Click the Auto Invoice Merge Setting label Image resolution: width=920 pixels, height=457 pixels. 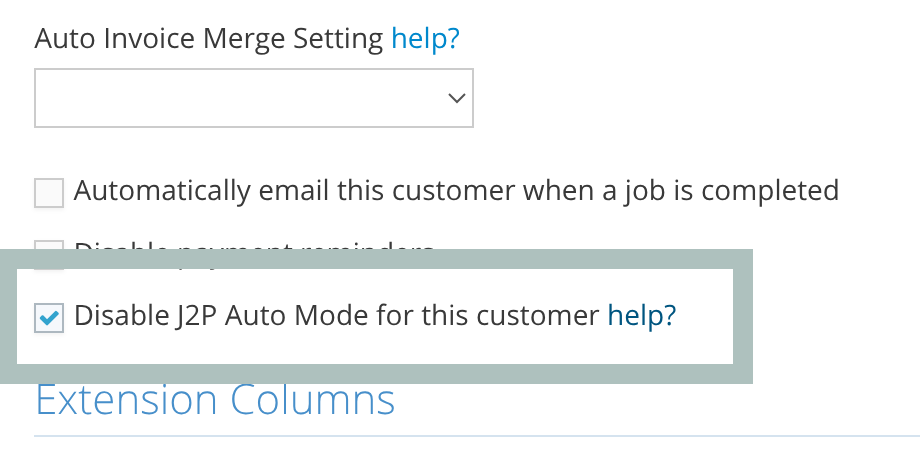(x=208, y=39)
